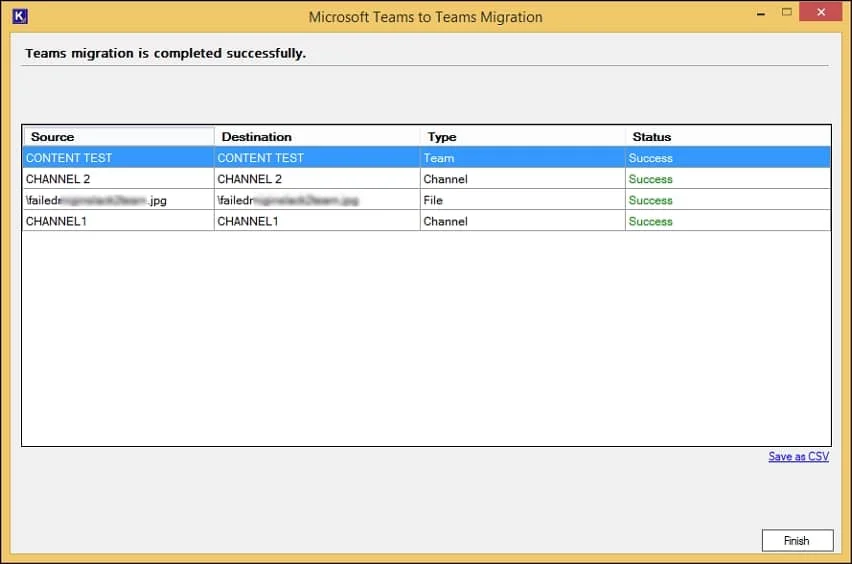
Task: Click the Team type cell
Action: (522, 158)
